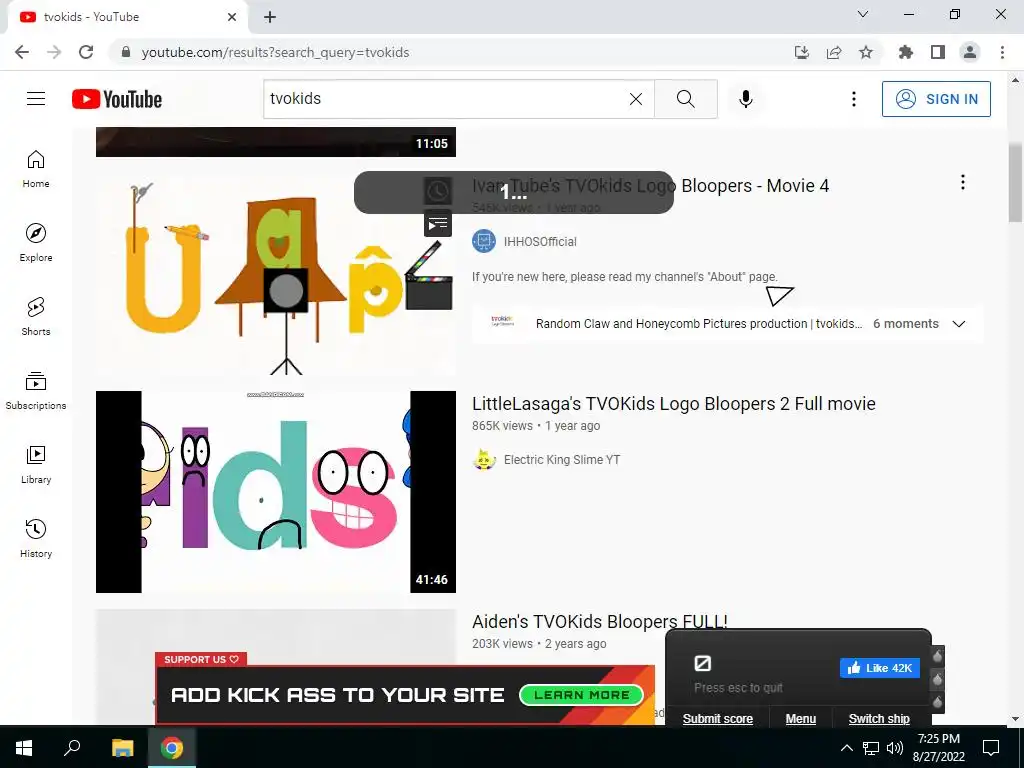The width and height of the screenshot is (1024, 768).
Task: Click the LEARN MORE ad button
Action: (581, 695)
